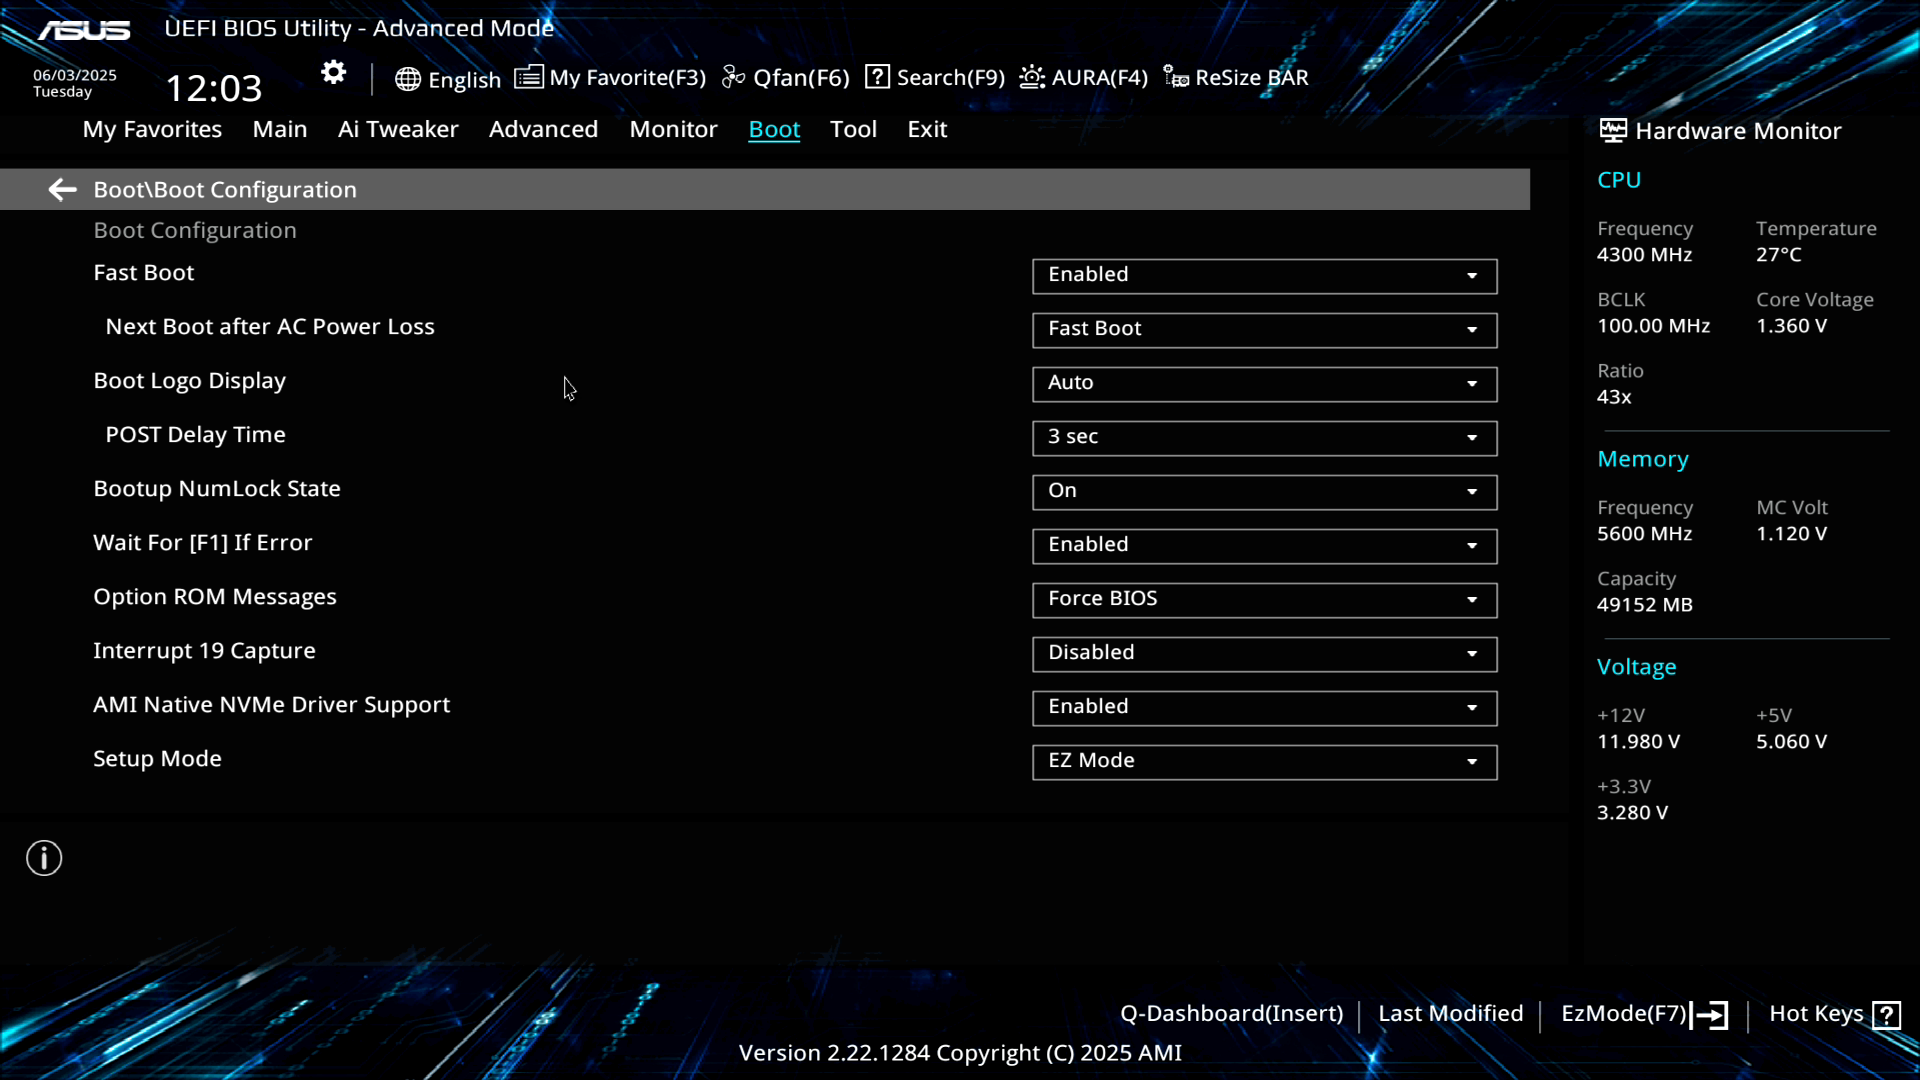
Task: Open the Hot Keys help icon
Action: click(x=1886, y=1015)
